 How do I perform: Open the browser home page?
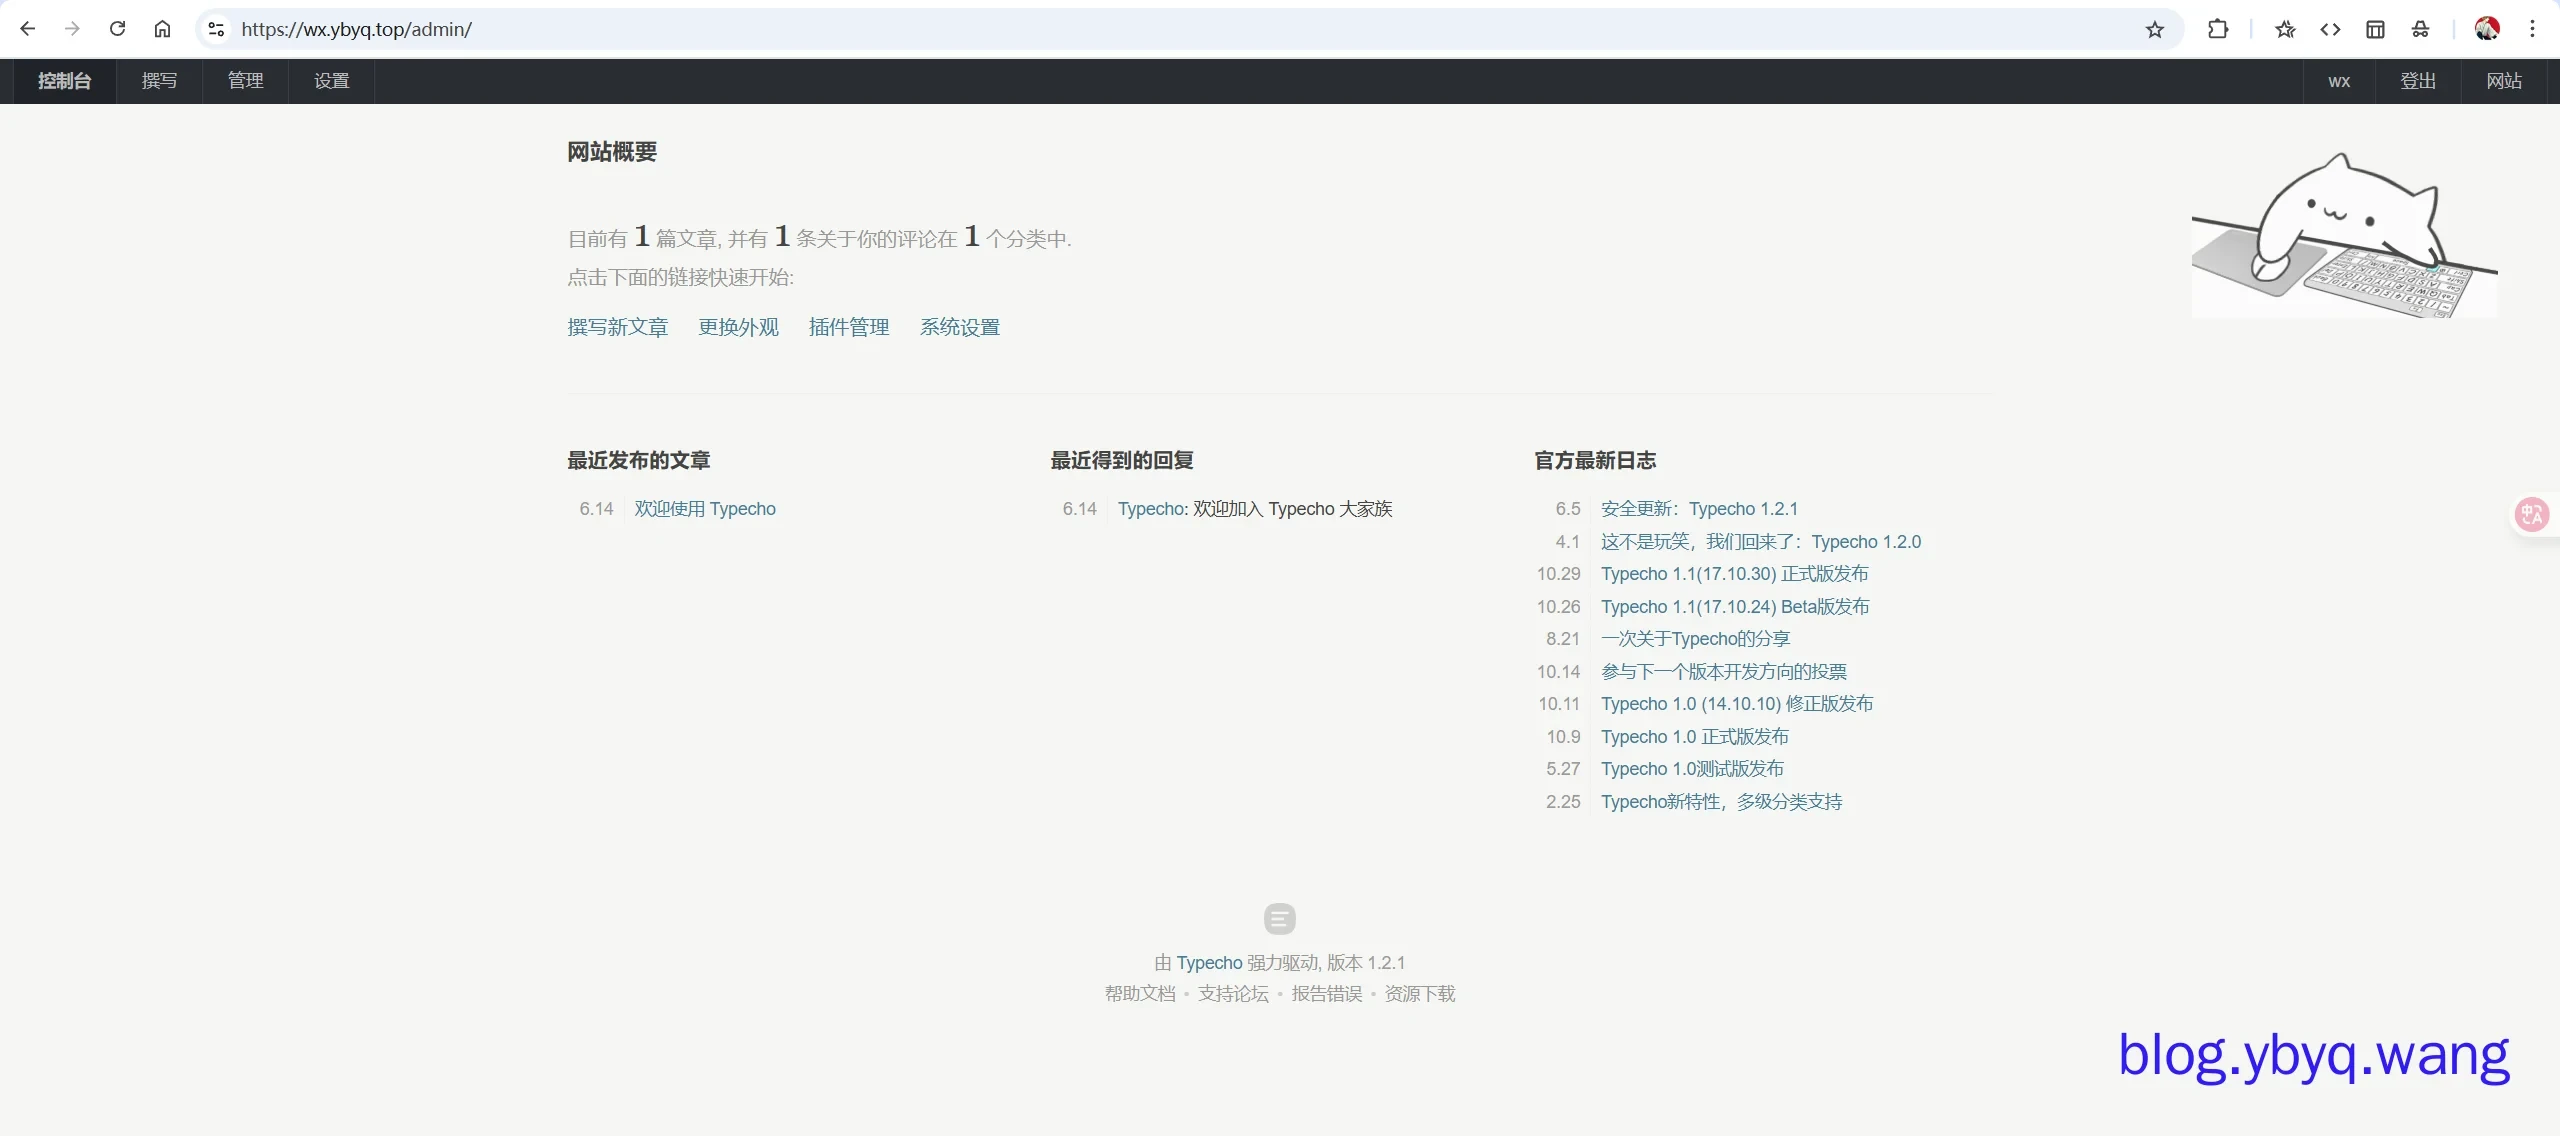point(162,29)
